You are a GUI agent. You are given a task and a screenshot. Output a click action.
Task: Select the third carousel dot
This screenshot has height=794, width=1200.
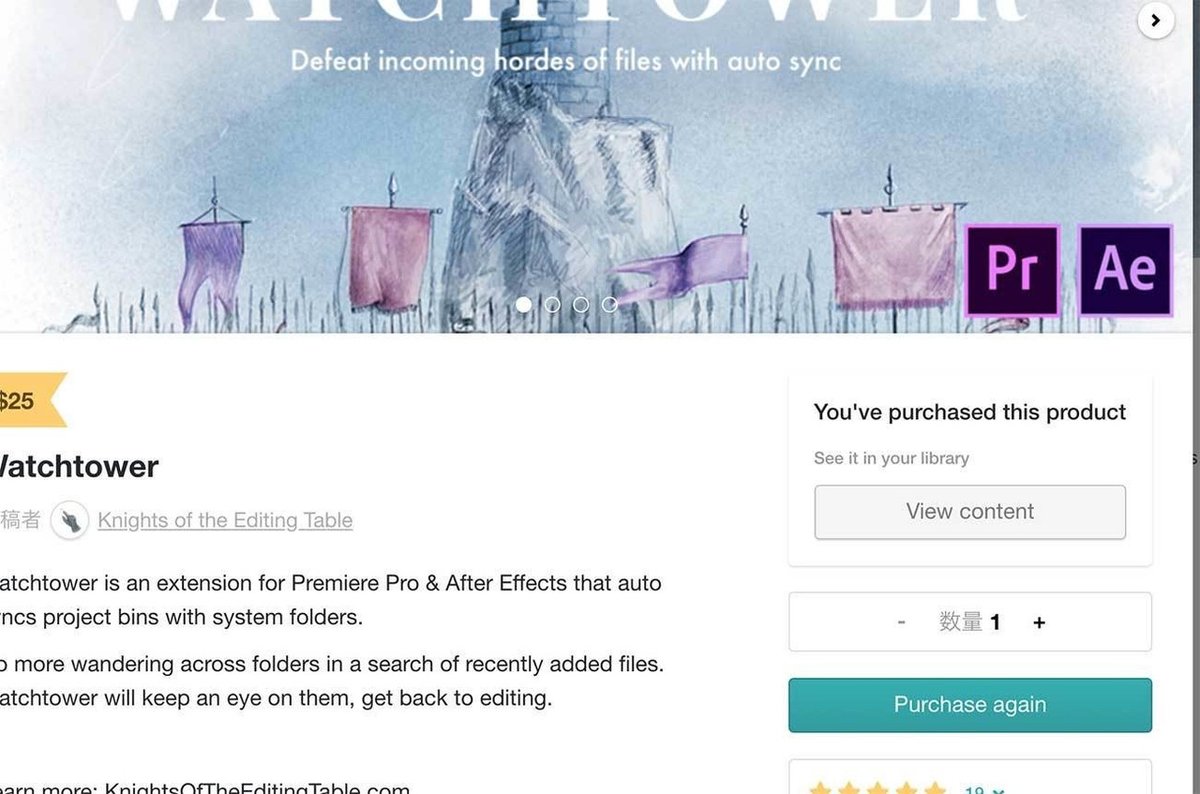[x=581, y=304]
